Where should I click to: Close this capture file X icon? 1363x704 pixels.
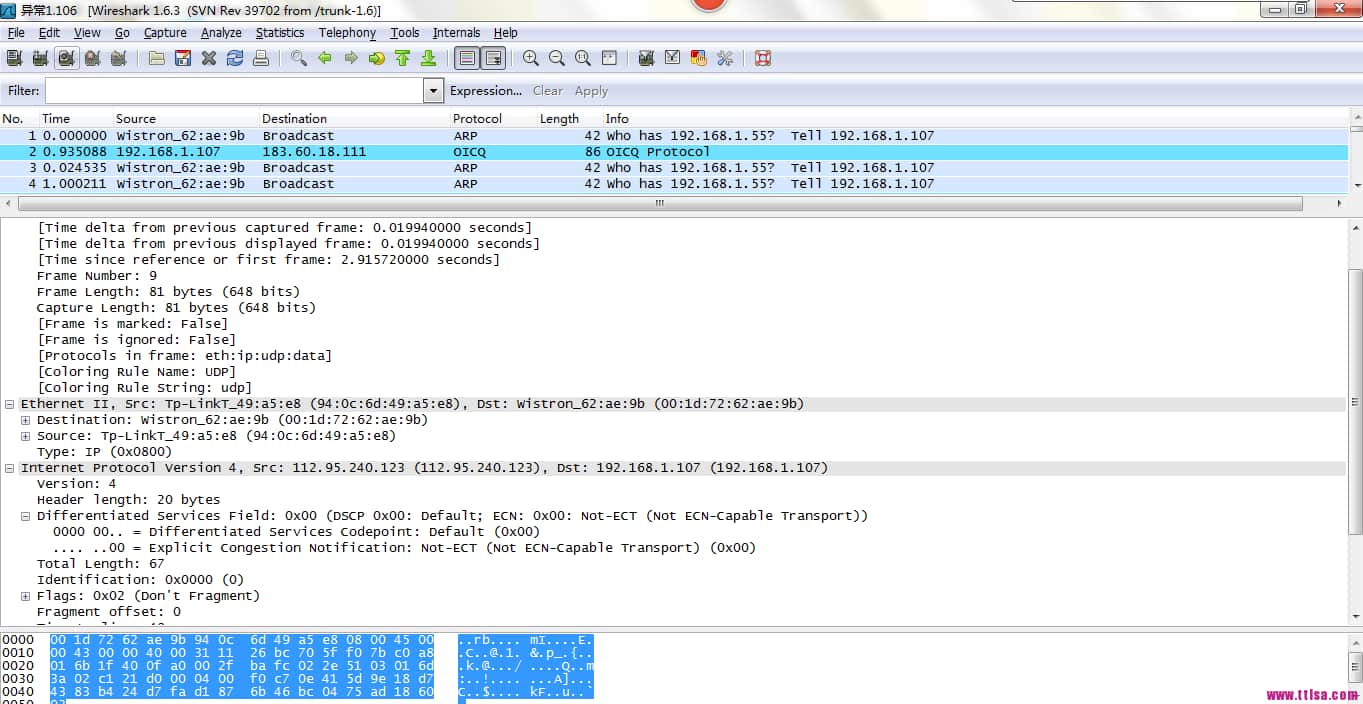(x=209, y=58)
